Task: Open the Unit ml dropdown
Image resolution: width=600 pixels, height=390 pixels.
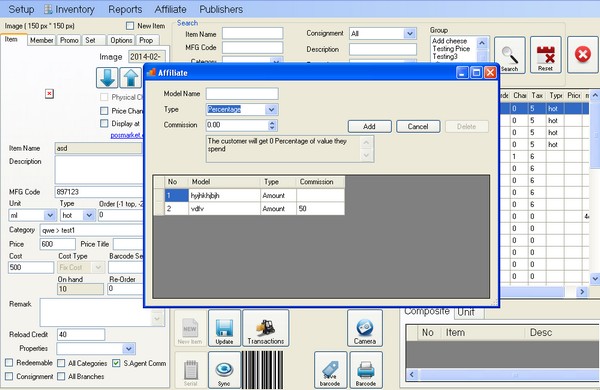Action: 50,215
